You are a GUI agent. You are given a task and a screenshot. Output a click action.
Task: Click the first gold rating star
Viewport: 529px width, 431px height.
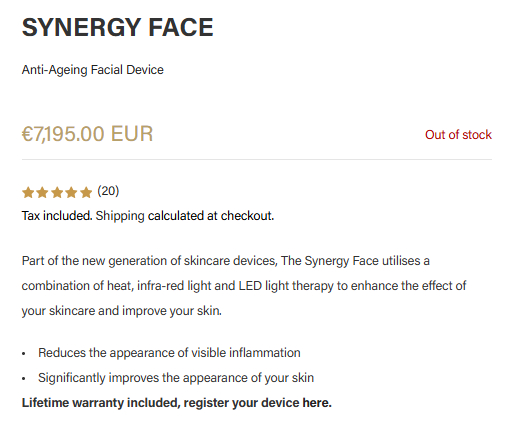[x=28, y=193]
